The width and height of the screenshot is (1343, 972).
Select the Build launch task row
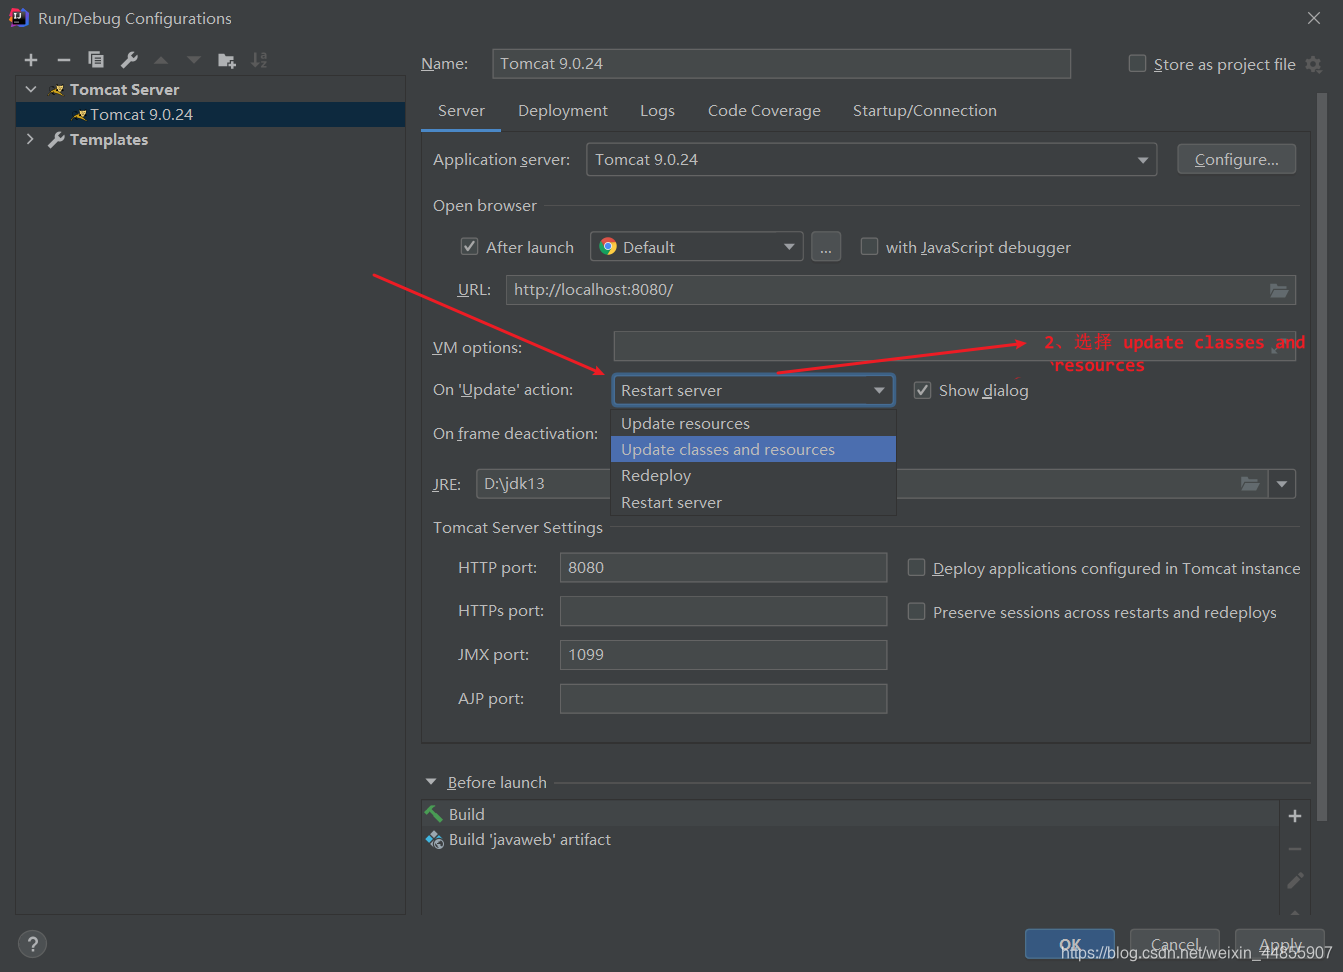[850, 814]
